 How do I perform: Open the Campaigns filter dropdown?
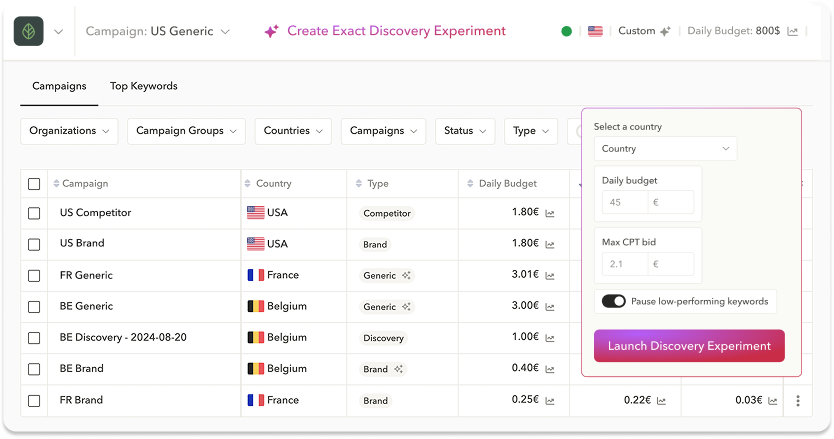pos(383,131)
